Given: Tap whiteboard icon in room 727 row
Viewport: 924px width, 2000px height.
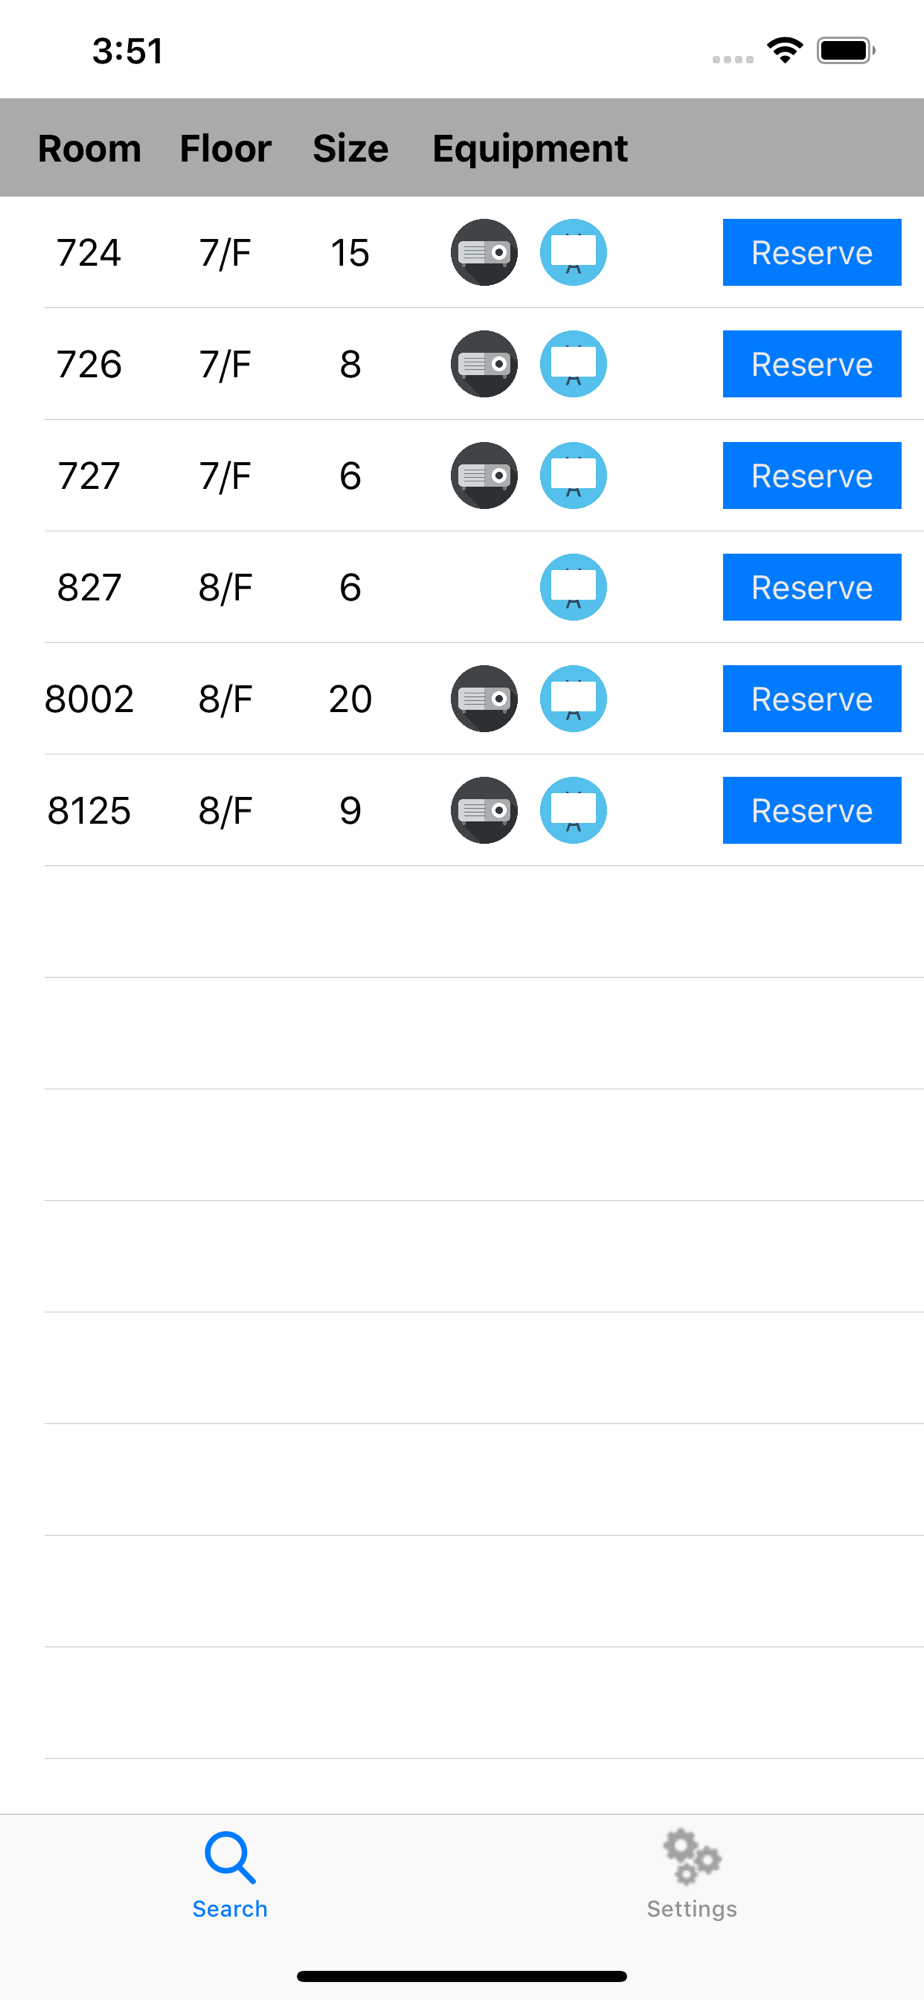Looking at the screenshot, I should (574, 475).
